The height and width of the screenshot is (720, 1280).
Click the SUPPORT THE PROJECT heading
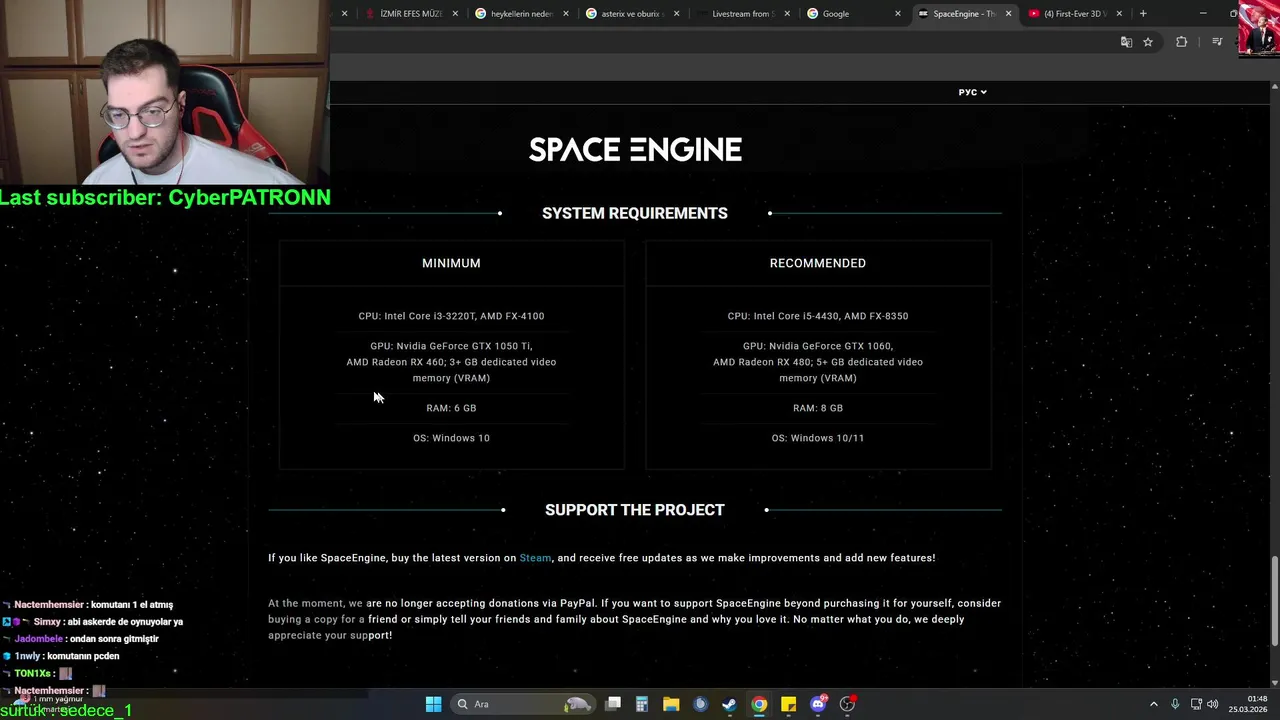pos(635,510)
